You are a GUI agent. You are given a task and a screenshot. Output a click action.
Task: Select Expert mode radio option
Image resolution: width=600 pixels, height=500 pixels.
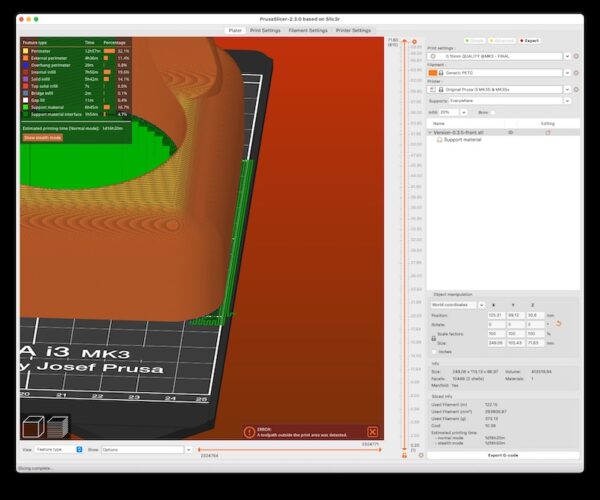[530, 41]
